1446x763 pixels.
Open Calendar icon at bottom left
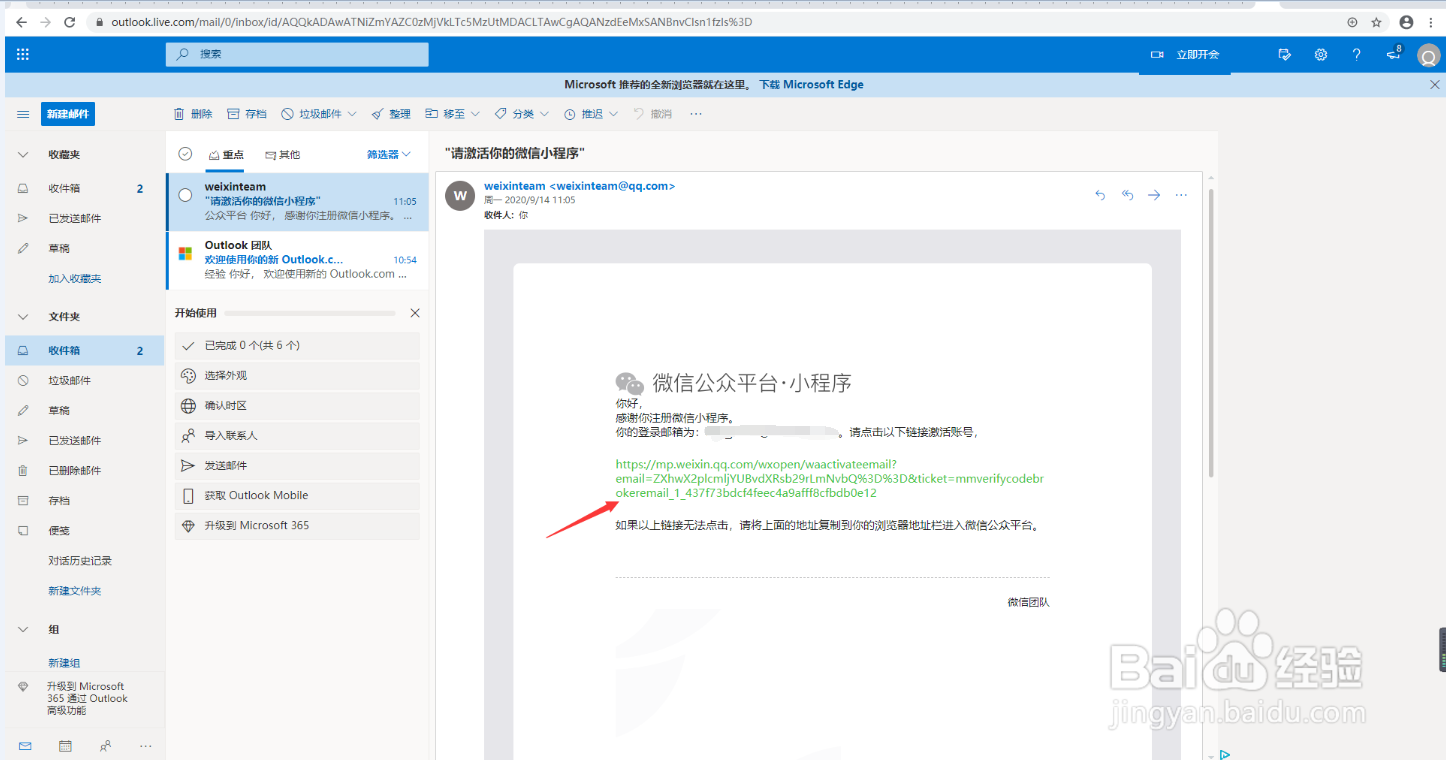tap(65, 746)
